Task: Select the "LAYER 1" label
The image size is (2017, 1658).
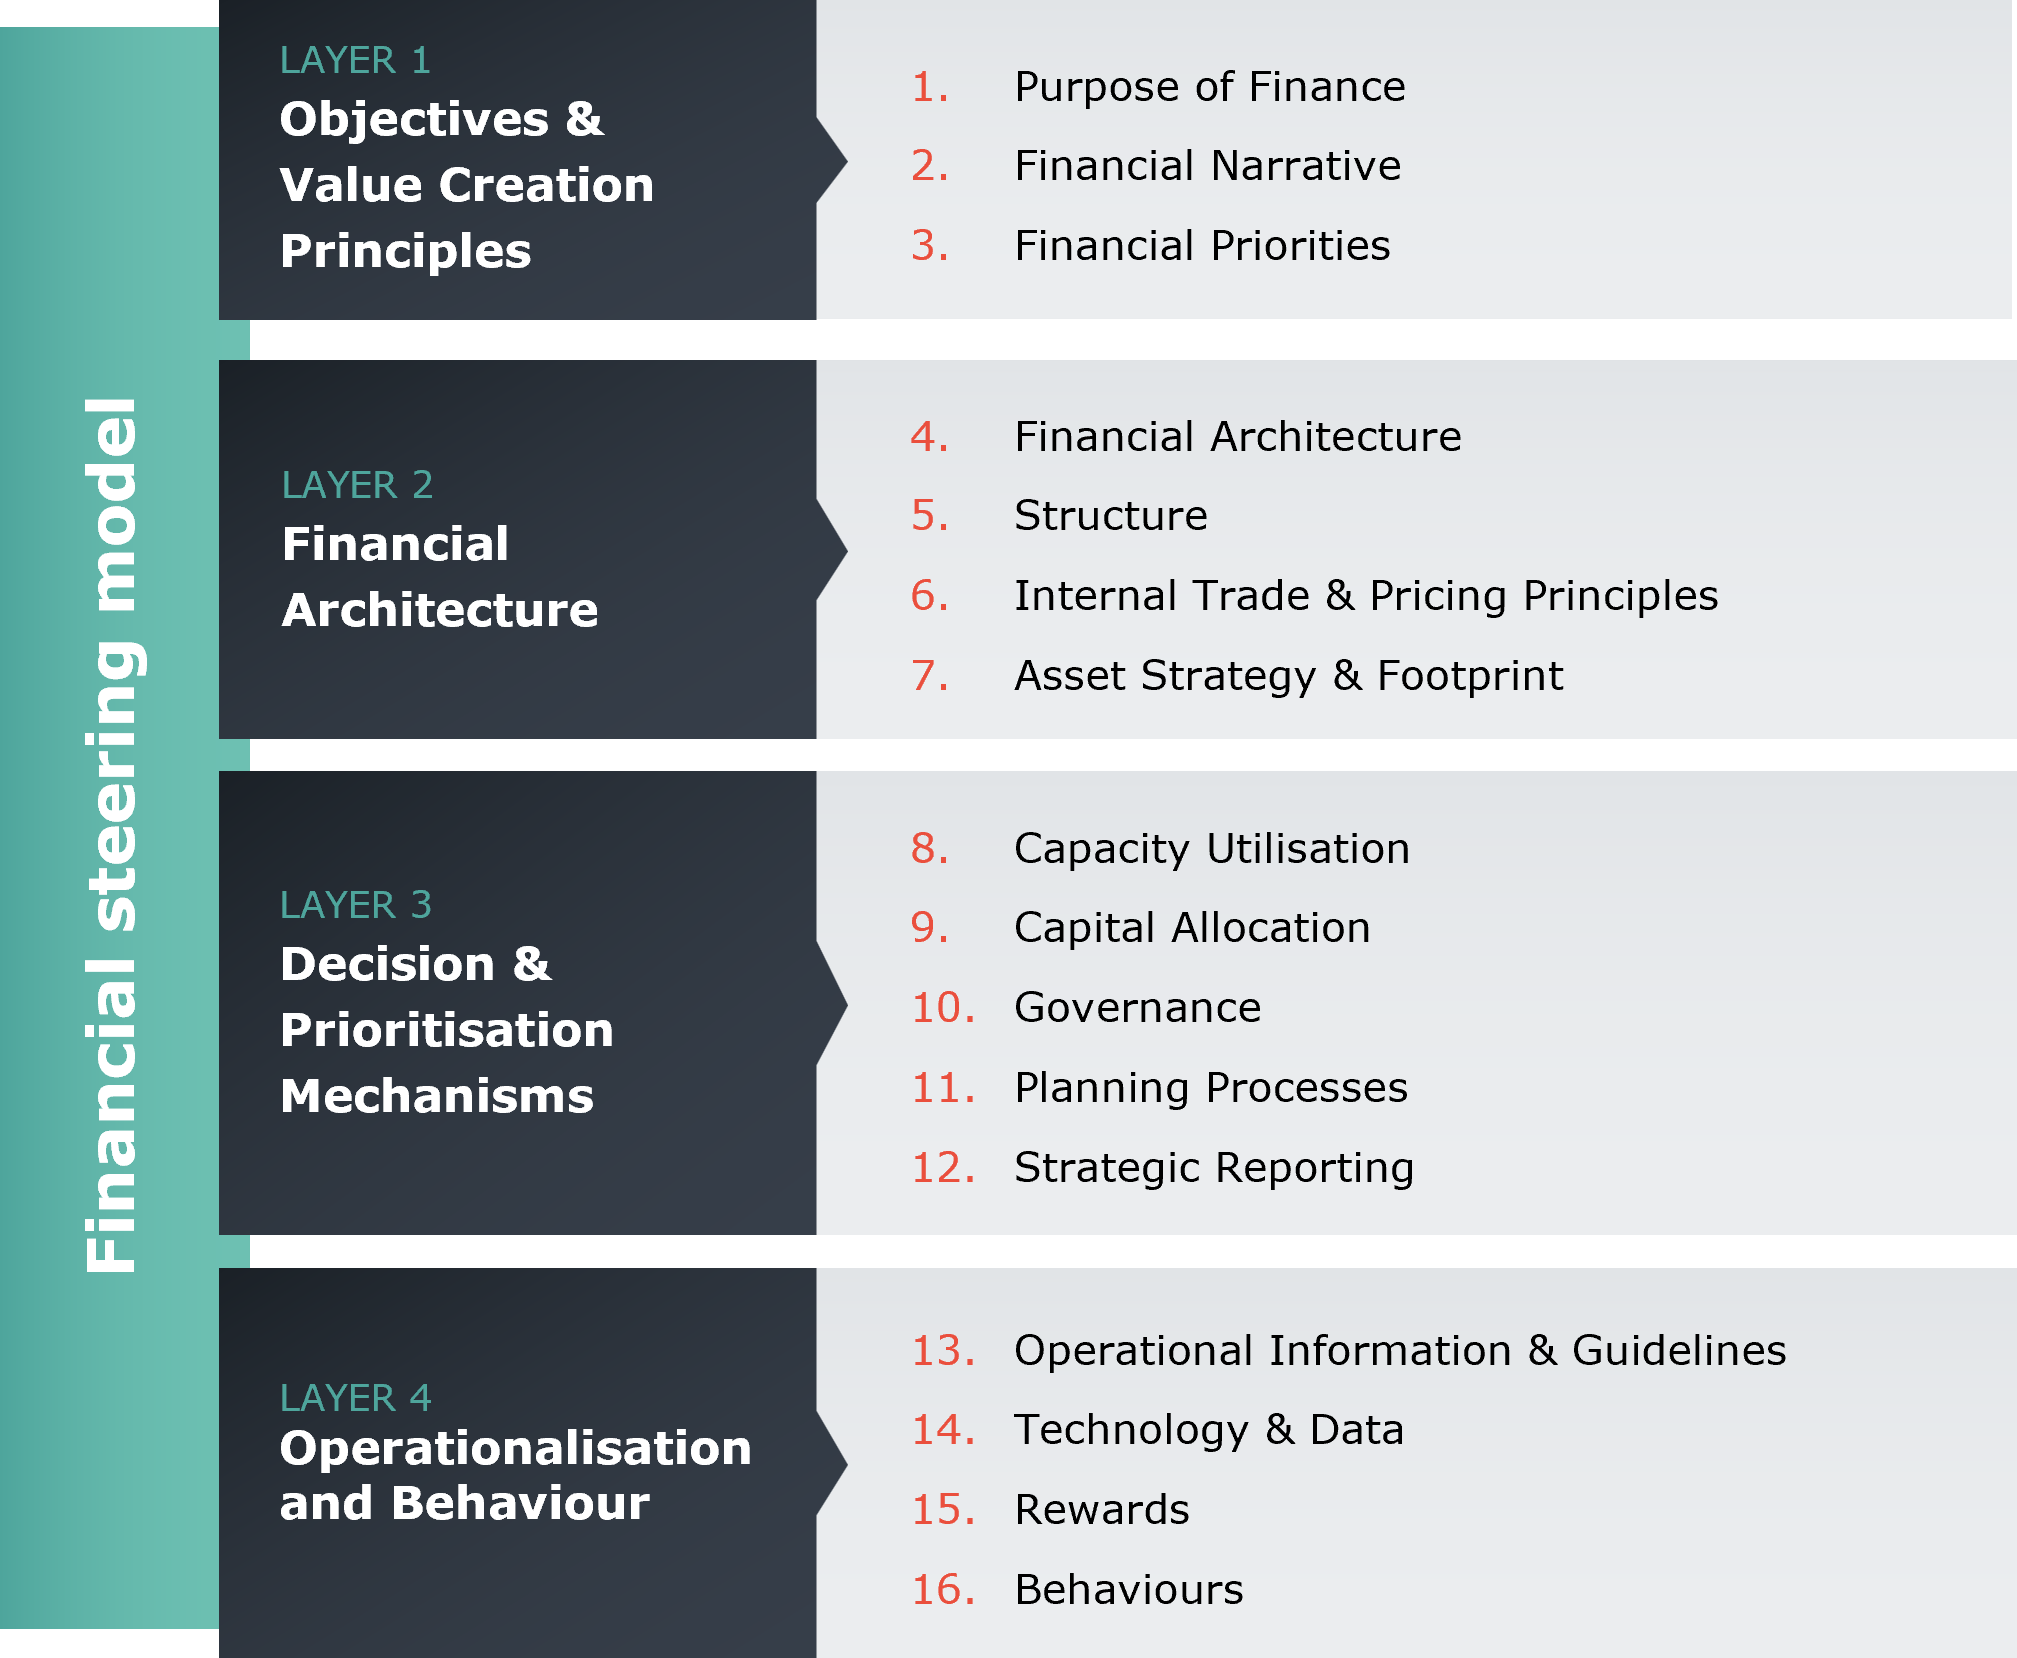Action: (355, 60)
